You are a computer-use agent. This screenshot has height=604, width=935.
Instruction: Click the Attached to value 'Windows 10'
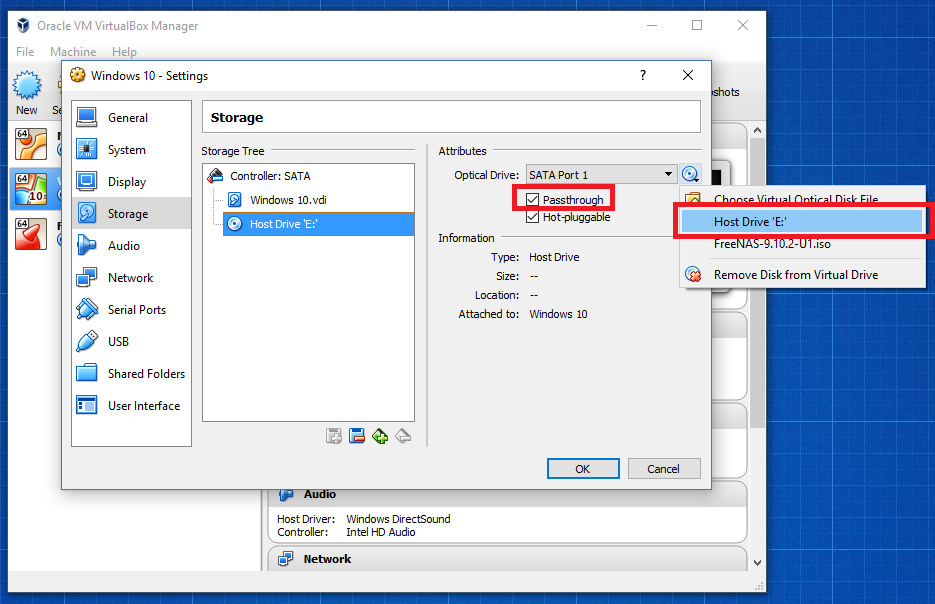coord(558,314)
